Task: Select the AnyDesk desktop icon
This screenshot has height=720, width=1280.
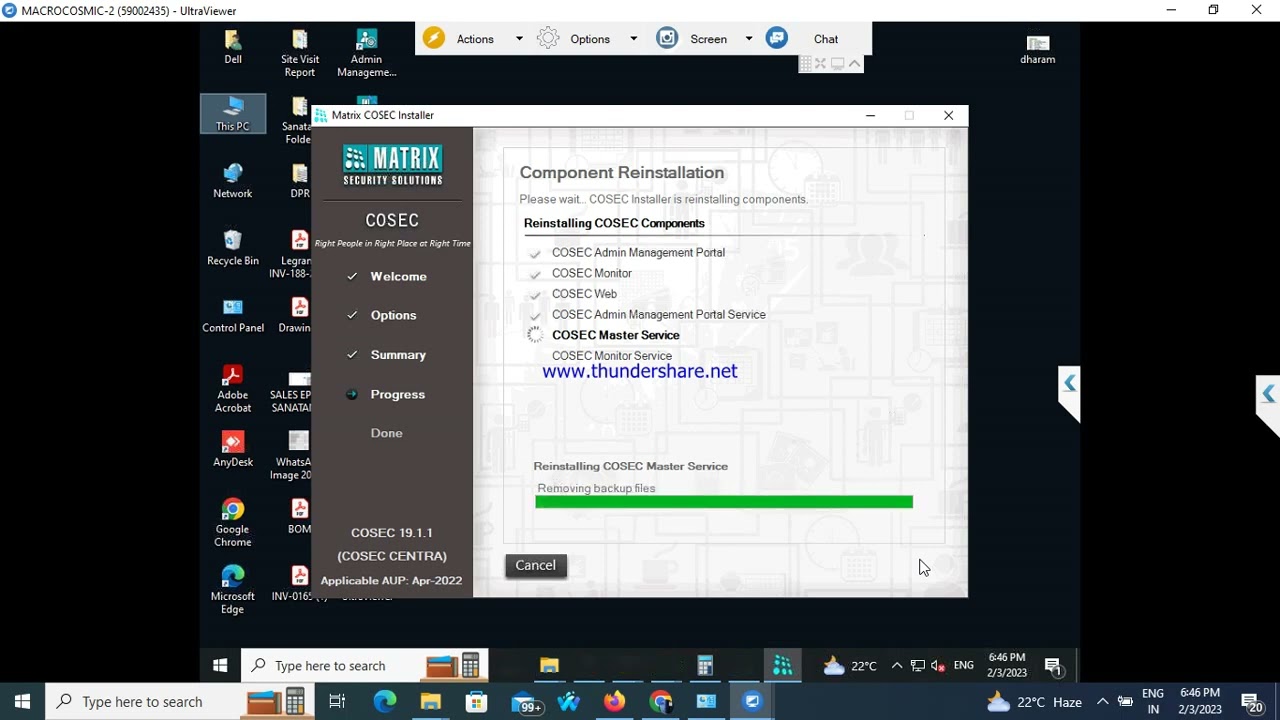Action: click(x=233, y=449)
